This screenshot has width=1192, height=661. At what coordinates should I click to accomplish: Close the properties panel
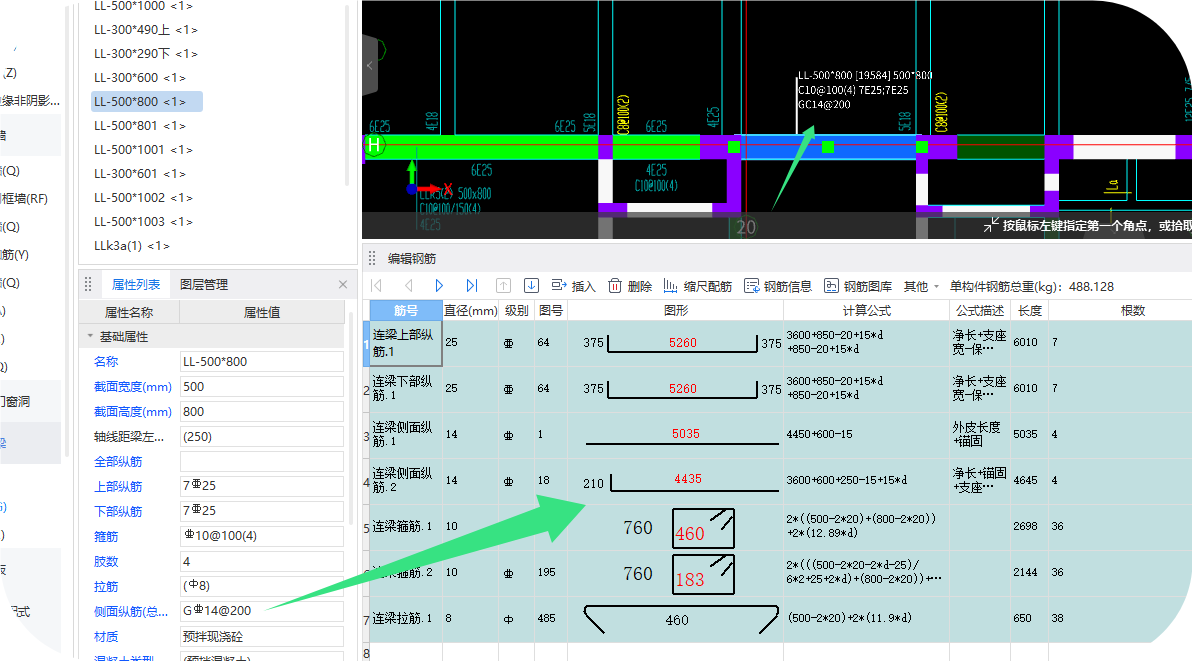pos(343,284)
